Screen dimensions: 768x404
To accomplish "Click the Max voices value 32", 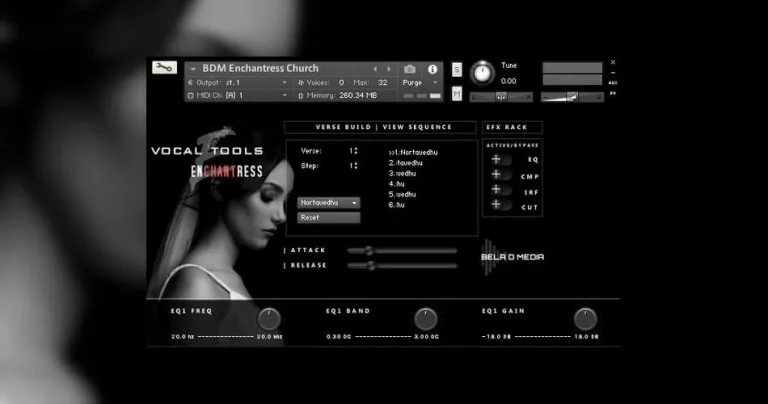I will click(383, 83).
